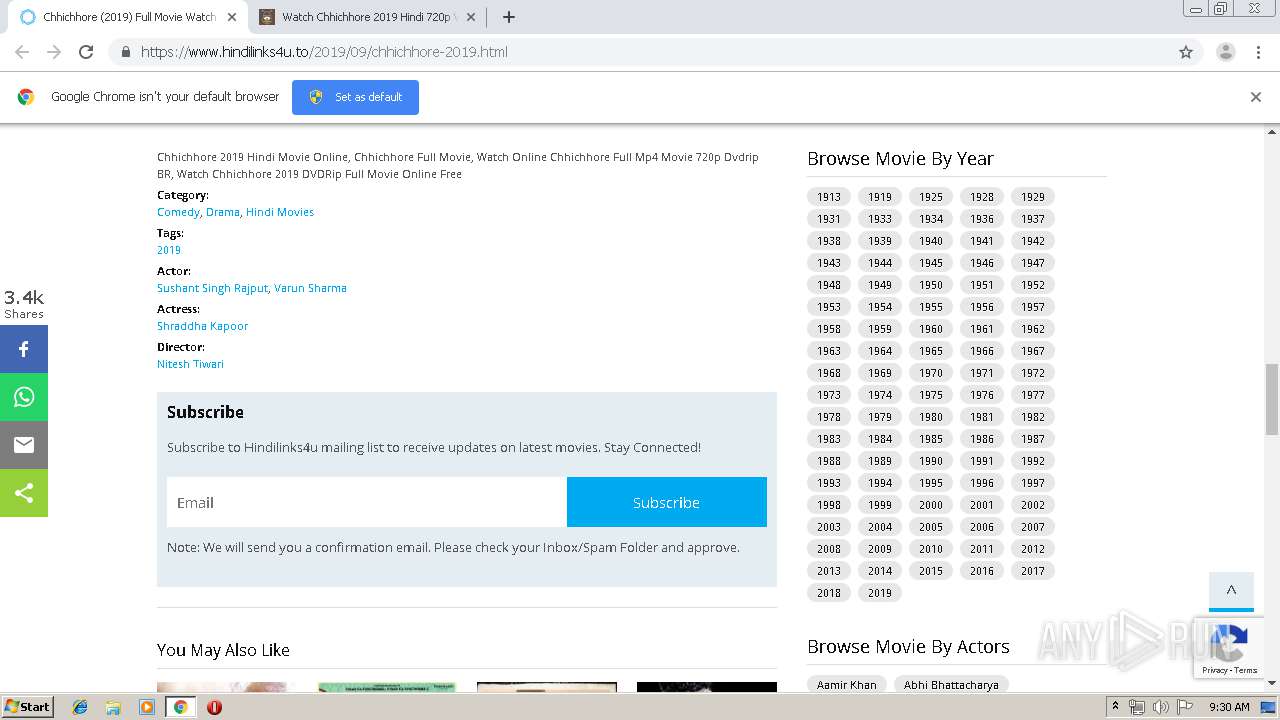Launch Internet Explorer from taskbar

click(x=80, y=707)
